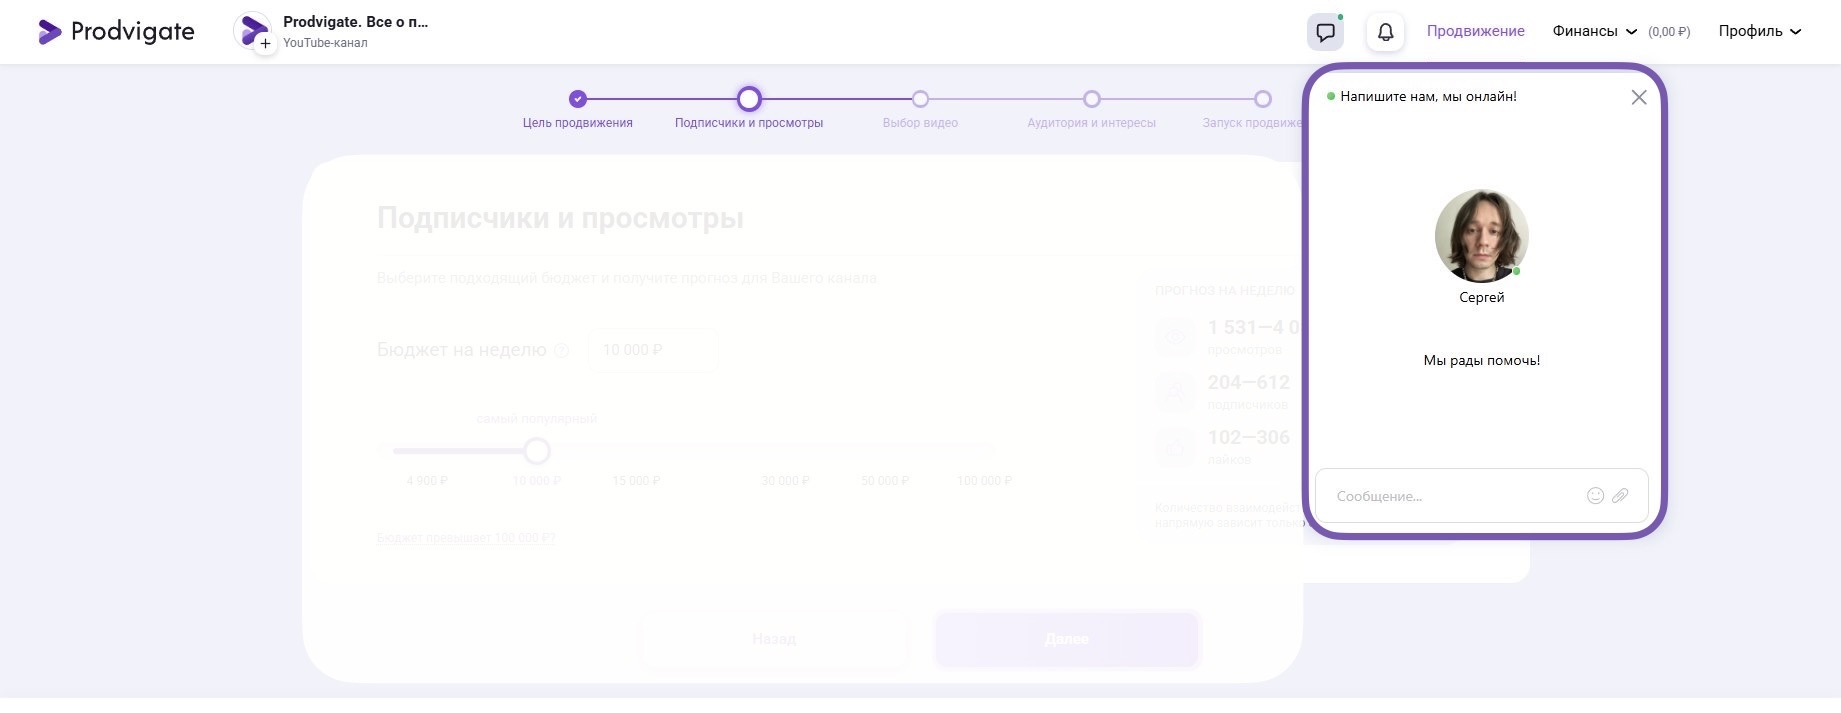1841x713 pixels.
Task: Click the budget help question mark icon
Action: [x=561, y=351]
